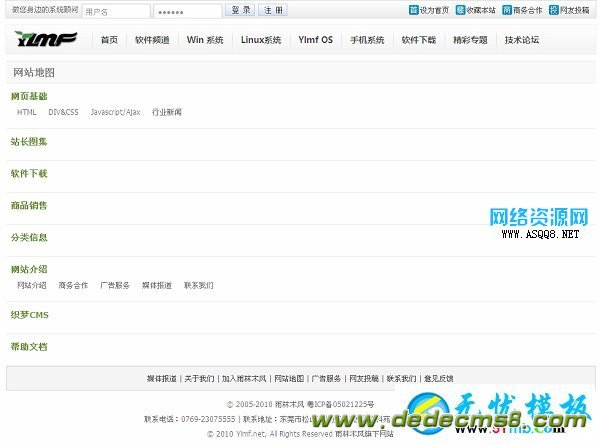Click the 用户名 username input field
Image resolution: width=600 pixels, height=447 pixels.
pyautogui.click(x=116, y=11)
